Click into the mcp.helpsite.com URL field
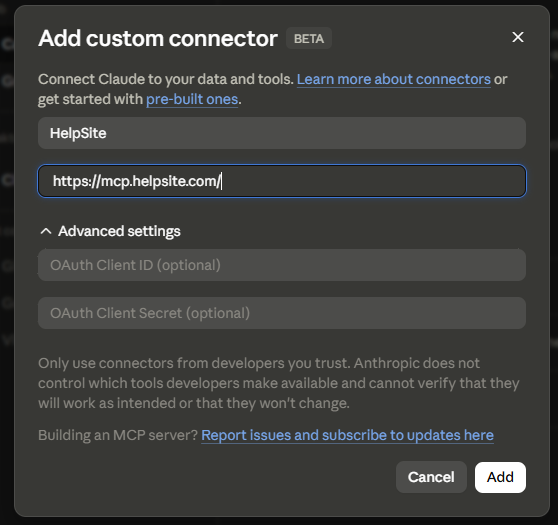Viewport: 558px width, 525px height. [x=282, y=181]
